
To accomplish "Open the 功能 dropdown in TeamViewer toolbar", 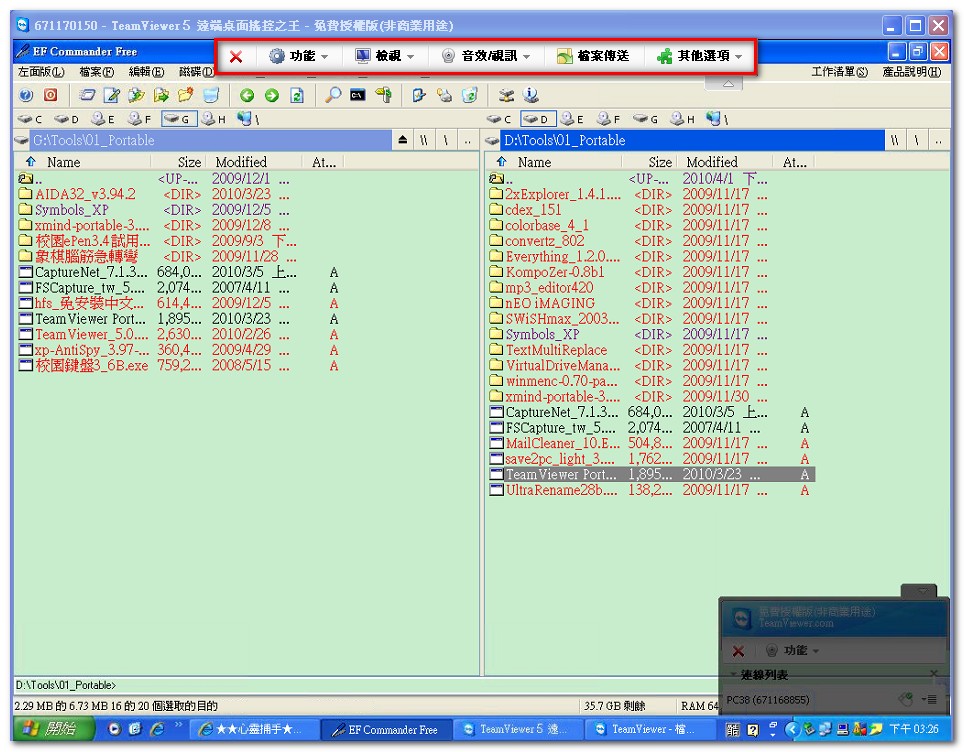I will pos(298,57).
